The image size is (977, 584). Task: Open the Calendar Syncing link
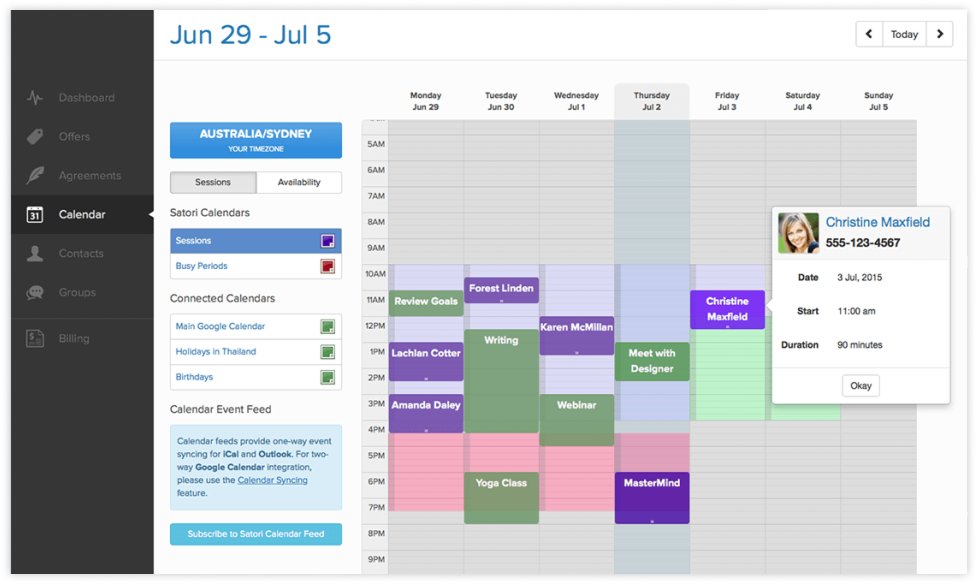(272, 480)
